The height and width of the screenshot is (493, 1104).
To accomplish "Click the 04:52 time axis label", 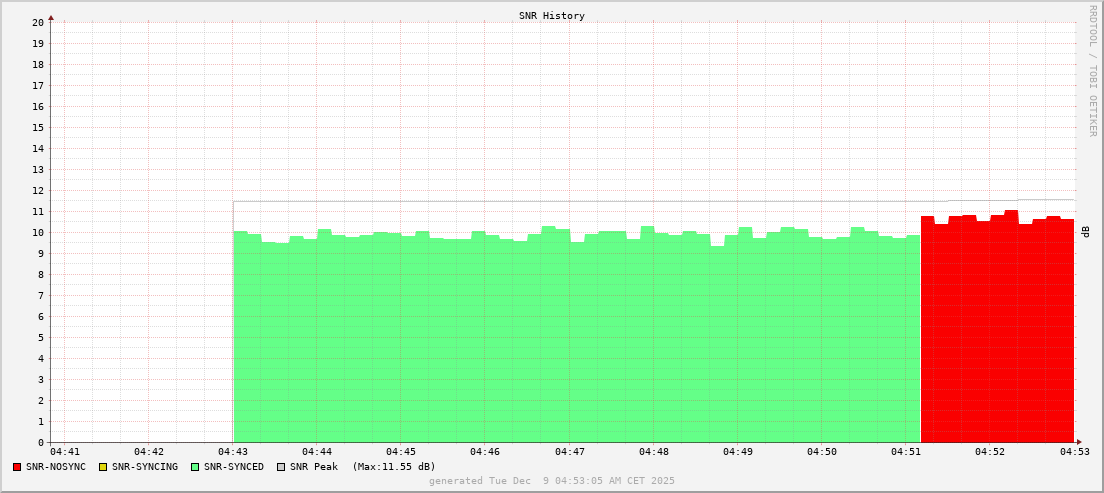I will click(x=990, y=453).
